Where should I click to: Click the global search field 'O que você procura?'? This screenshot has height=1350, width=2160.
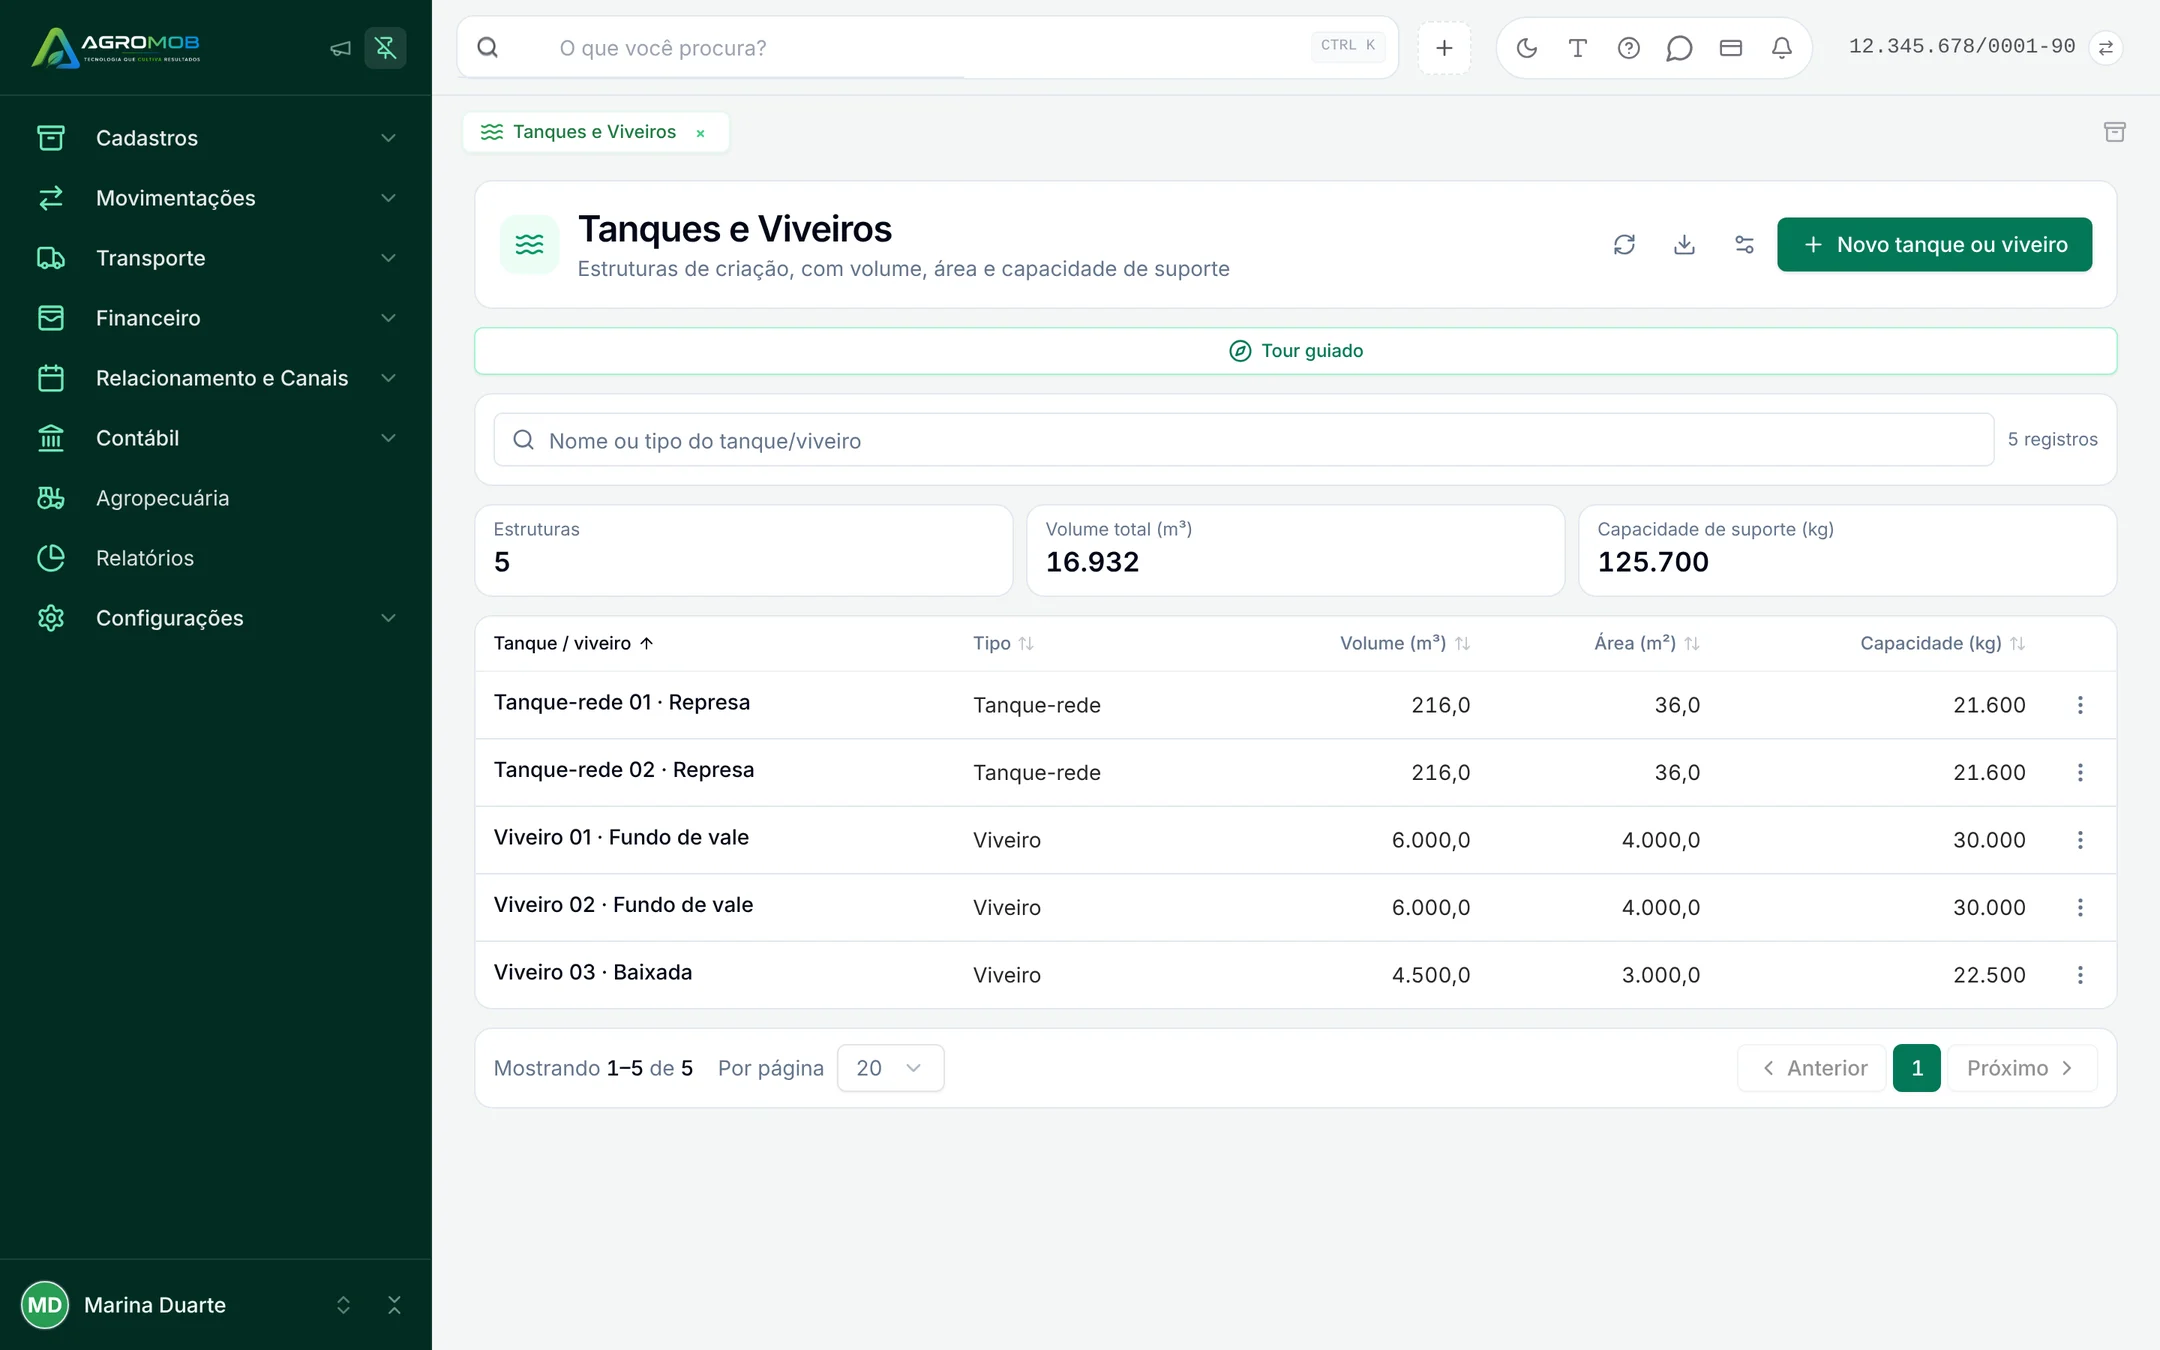click(928, 48)
